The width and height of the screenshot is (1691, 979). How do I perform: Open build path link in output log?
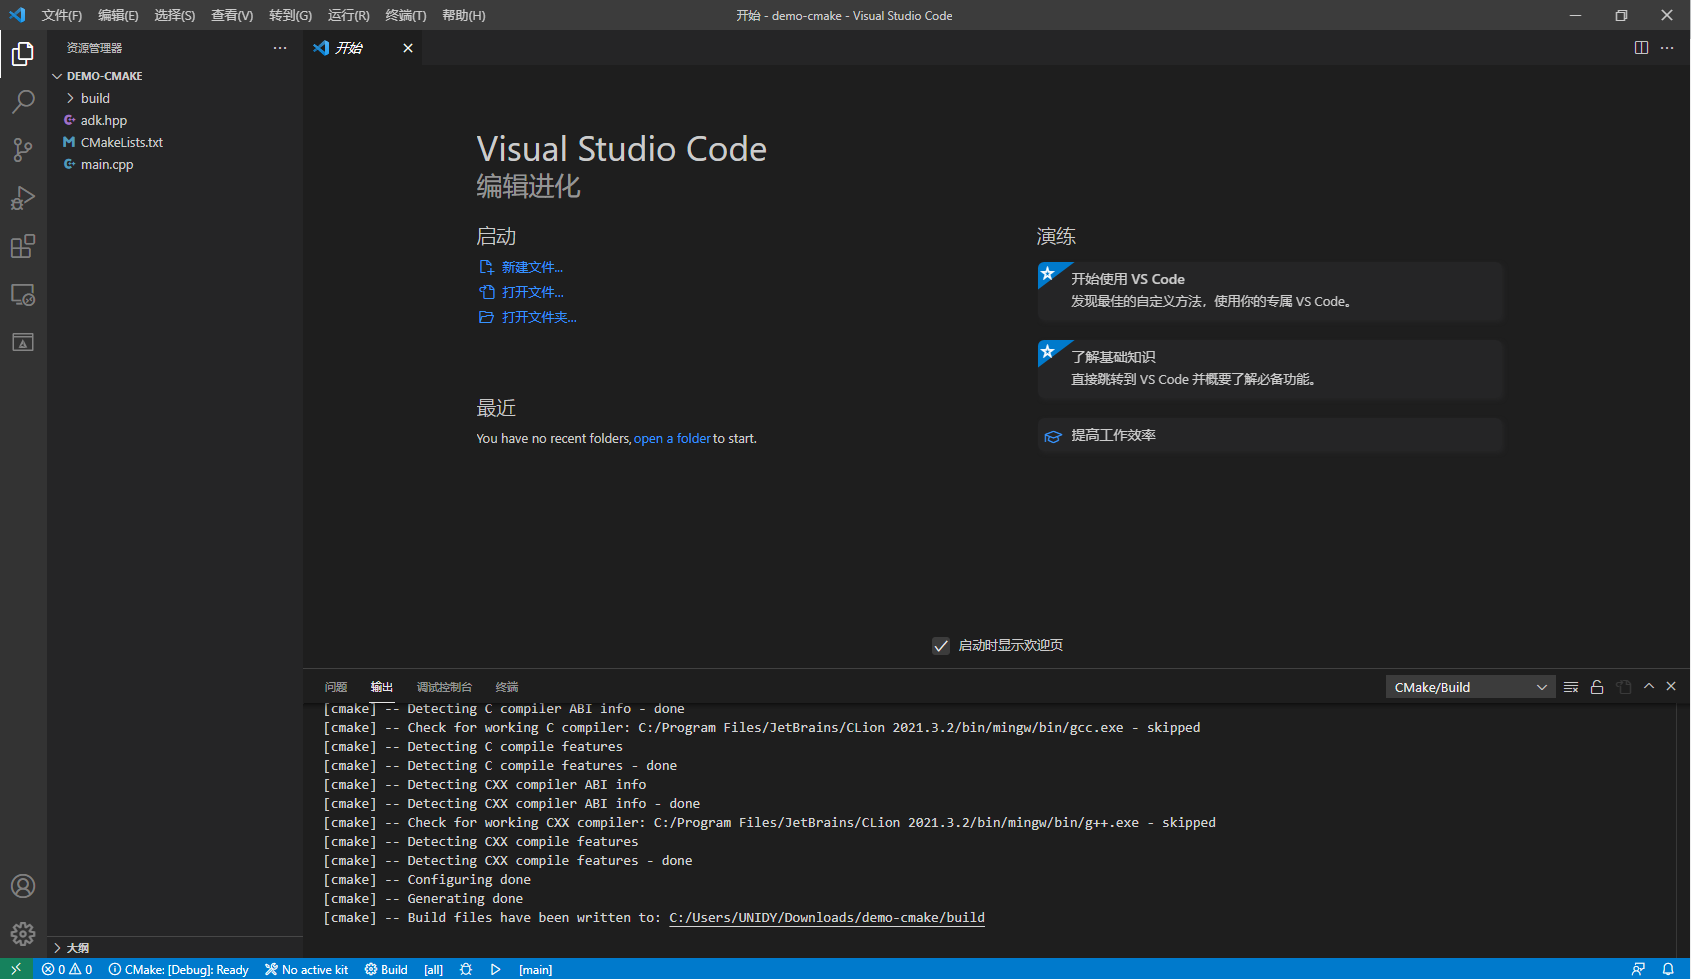click(x=827, y=918)
